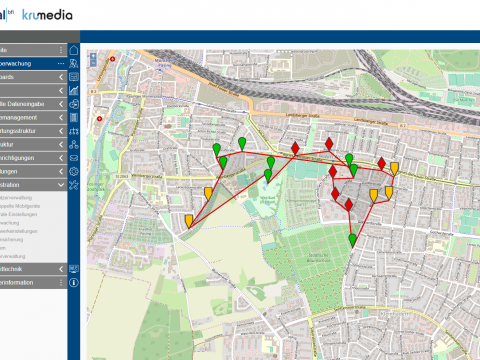Expand the unlabeled row below Dashboards
The width and height of the screenshot is (480, 360).
[61, 90]
